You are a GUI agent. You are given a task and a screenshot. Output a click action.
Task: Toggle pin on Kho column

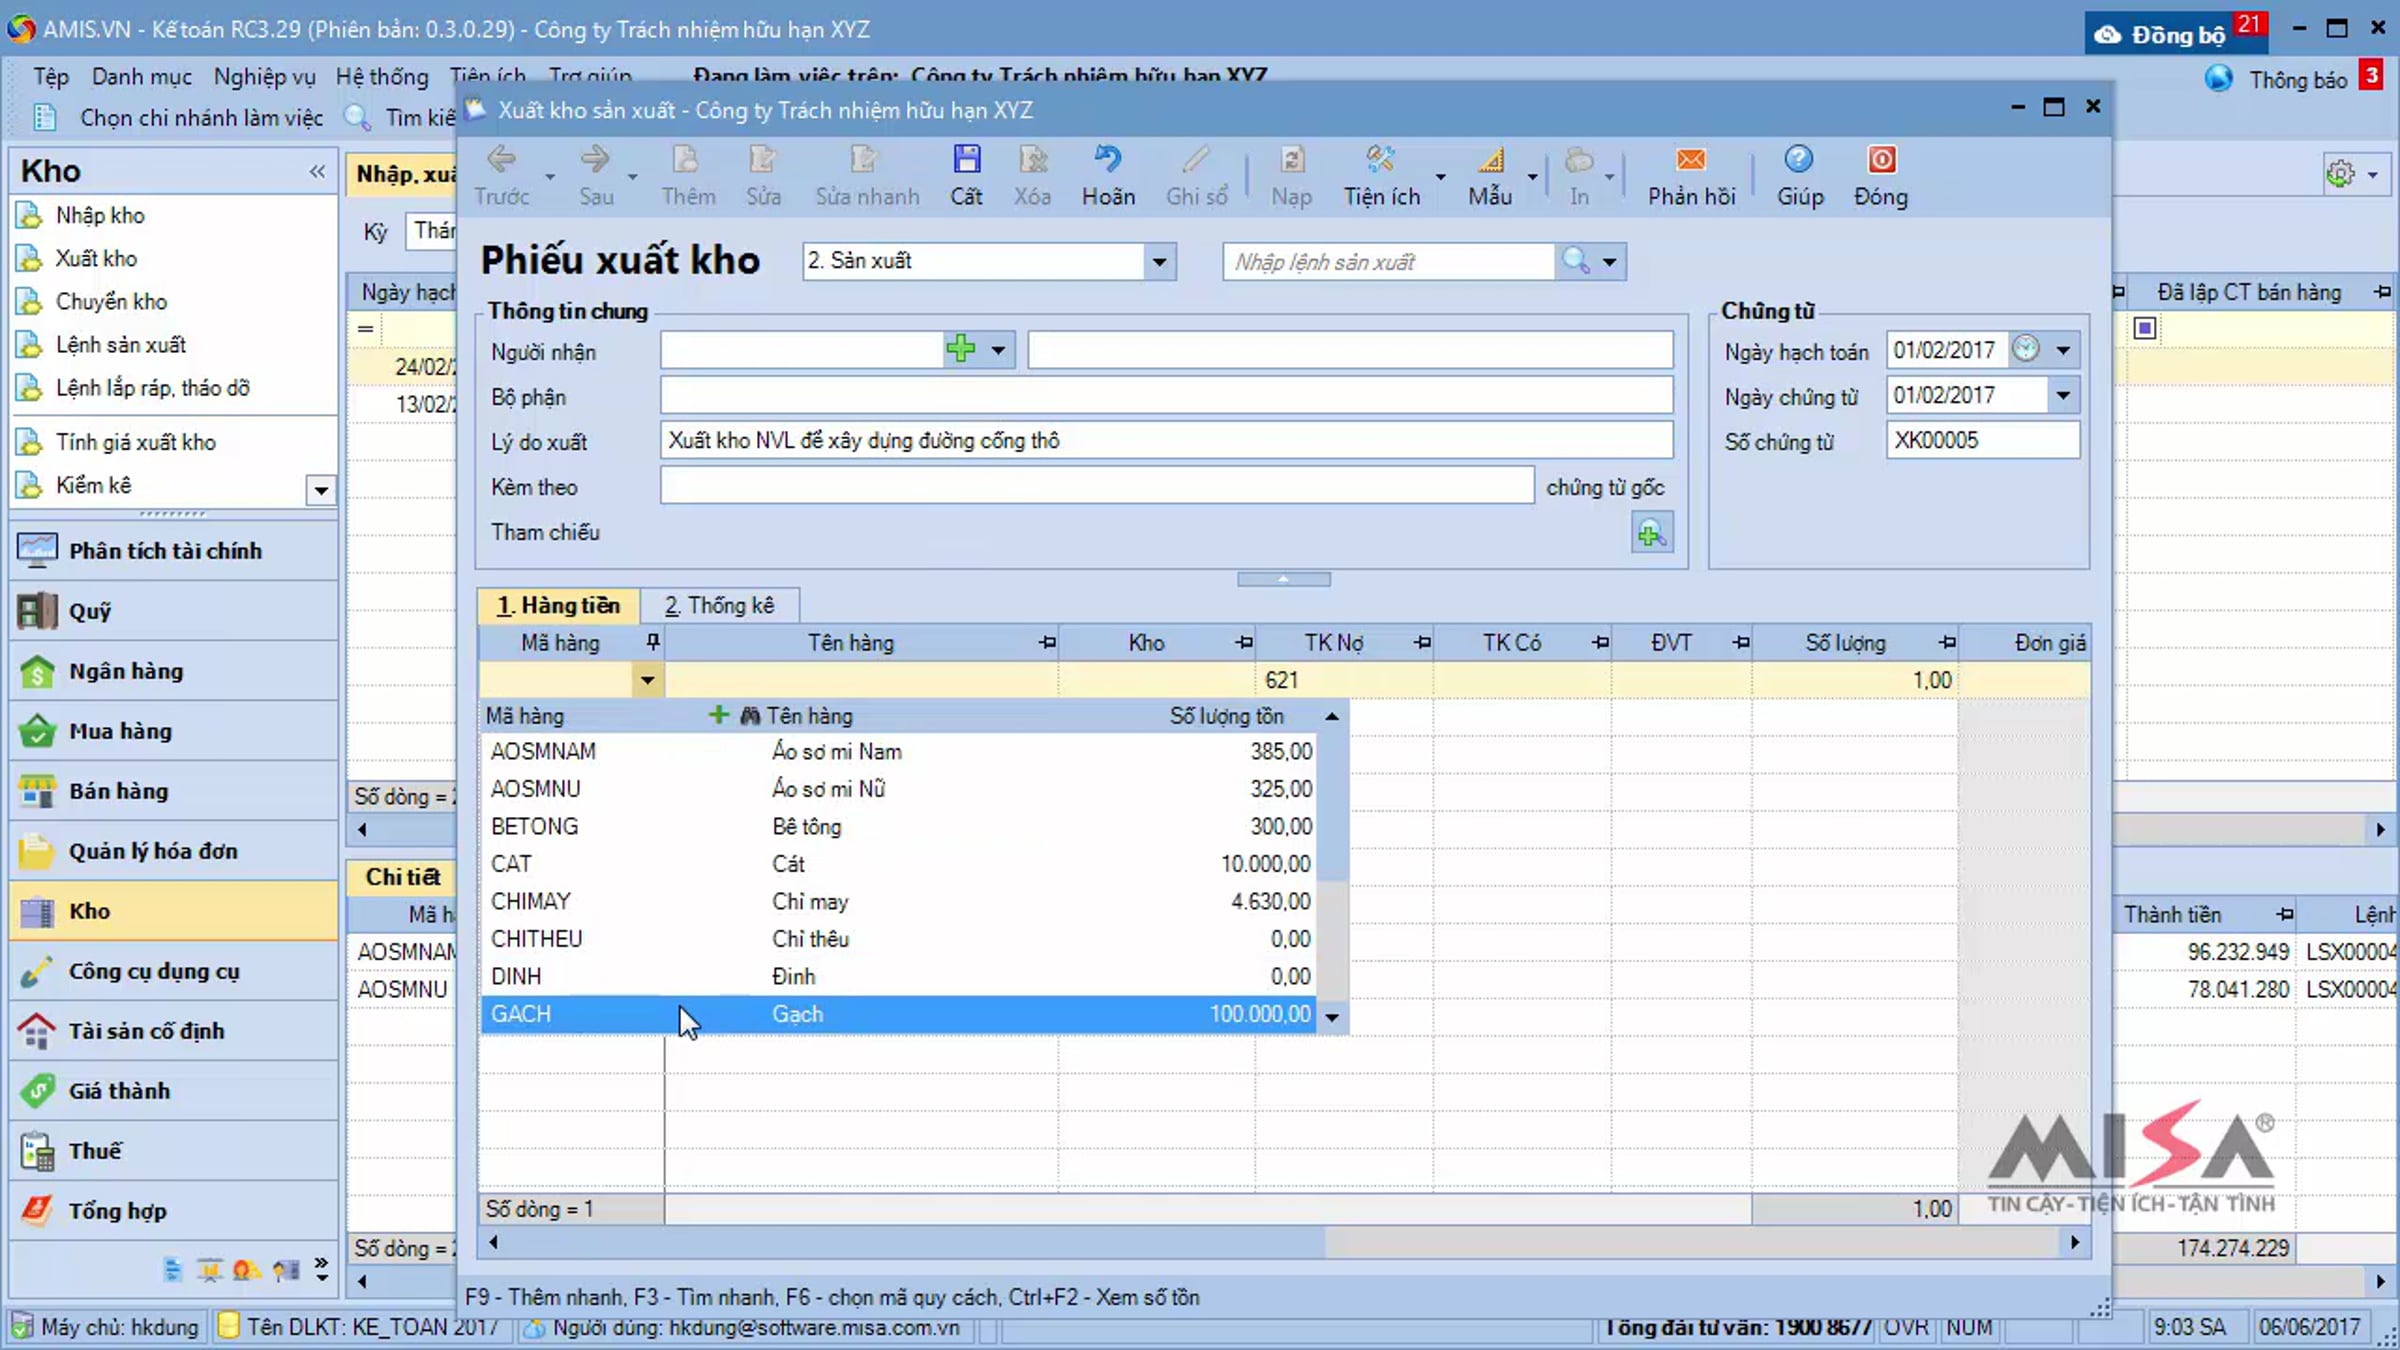coord(1243,642)
